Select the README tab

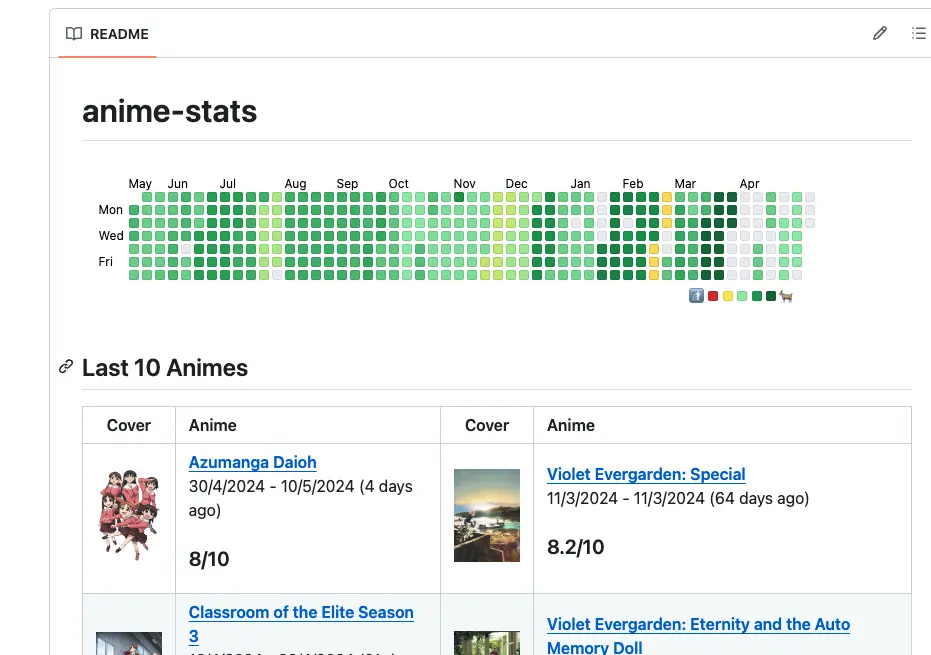[x=107, y=34]
